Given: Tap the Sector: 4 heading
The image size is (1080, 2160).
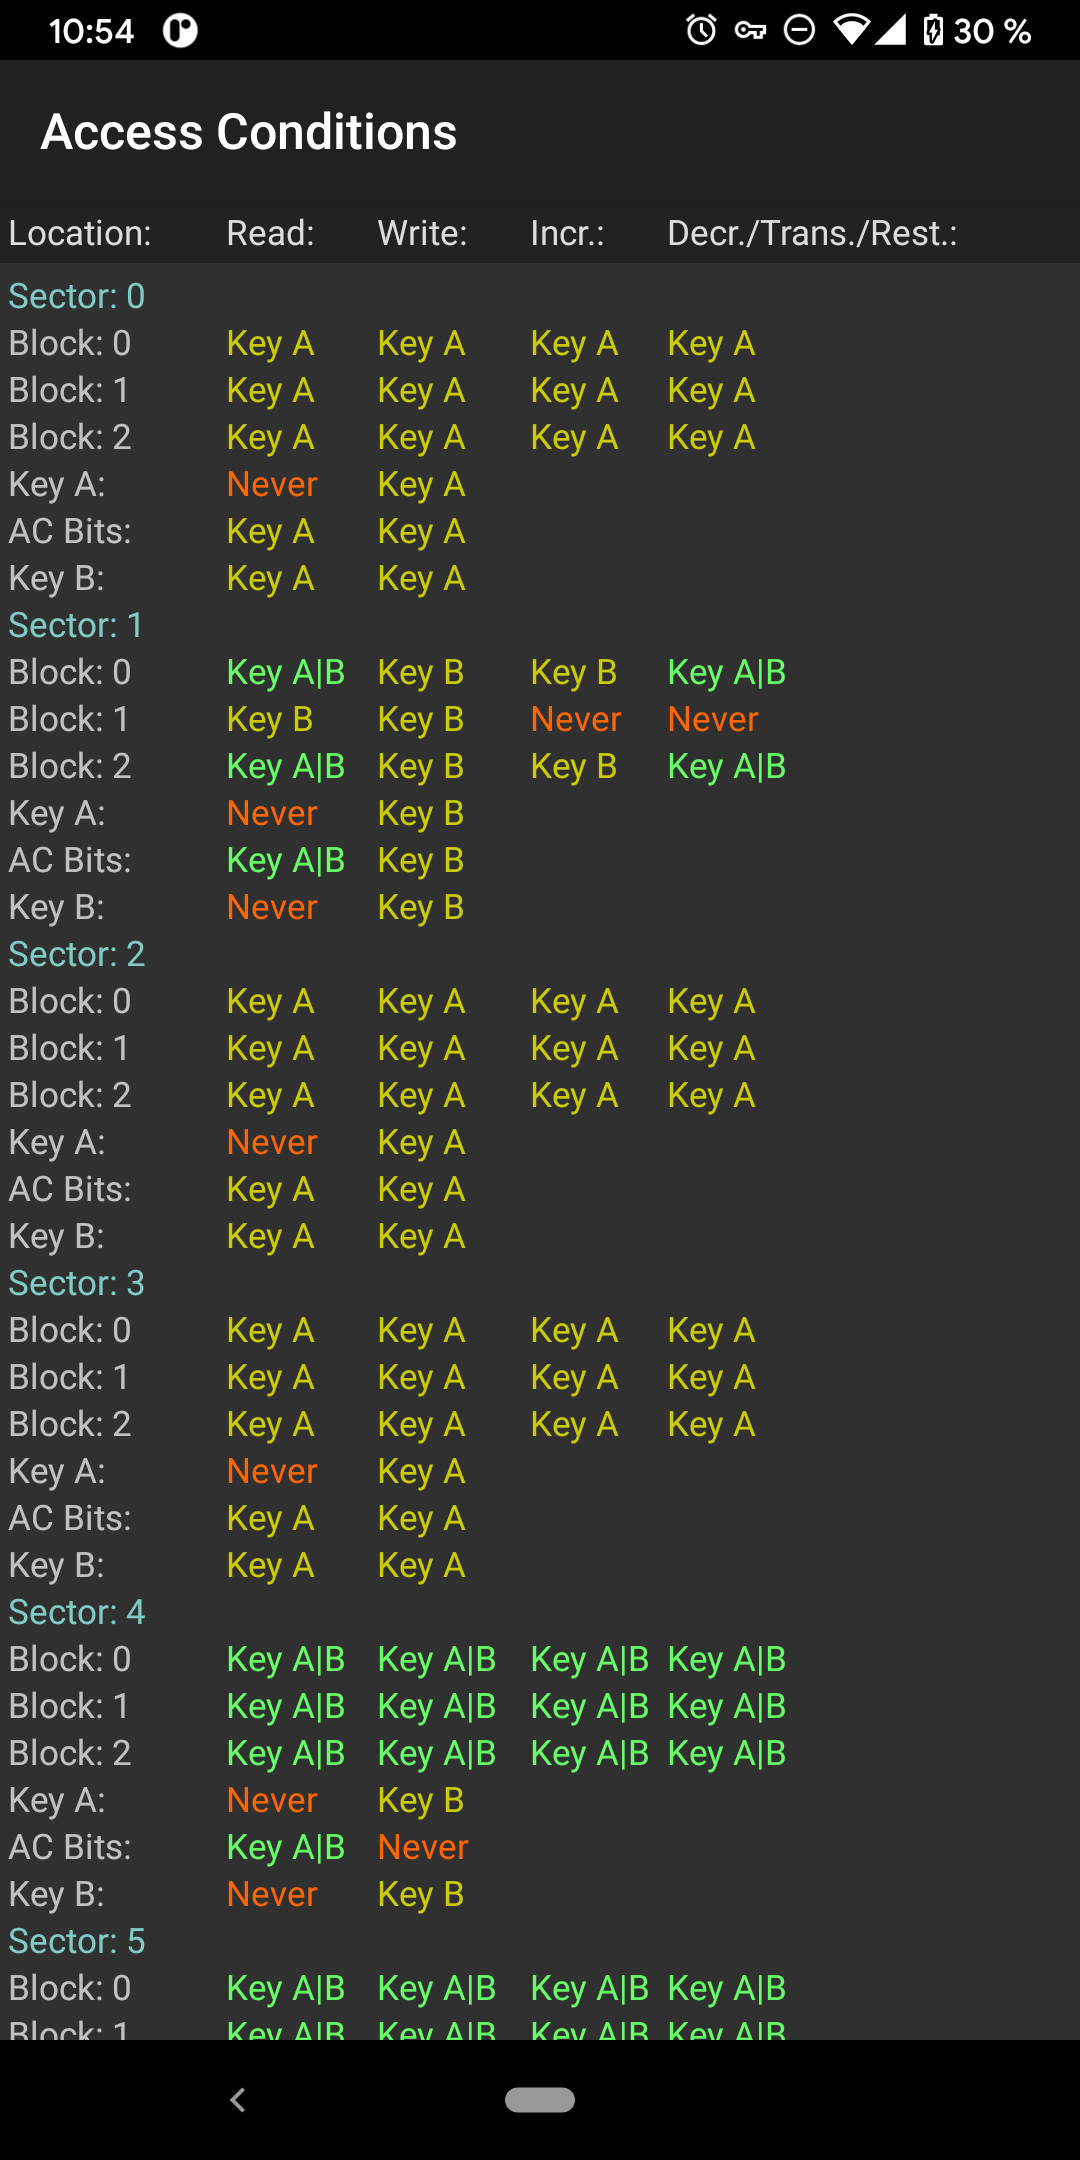Looking at the screenshot, I should point(77,1612).
